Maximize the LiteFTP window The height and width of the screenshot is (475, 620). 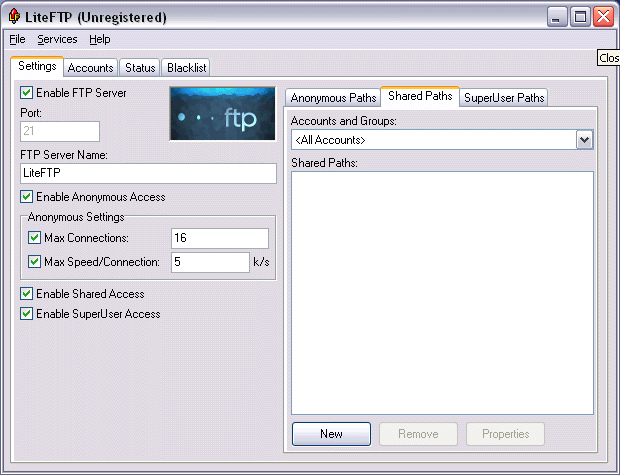tap(580, 17)
